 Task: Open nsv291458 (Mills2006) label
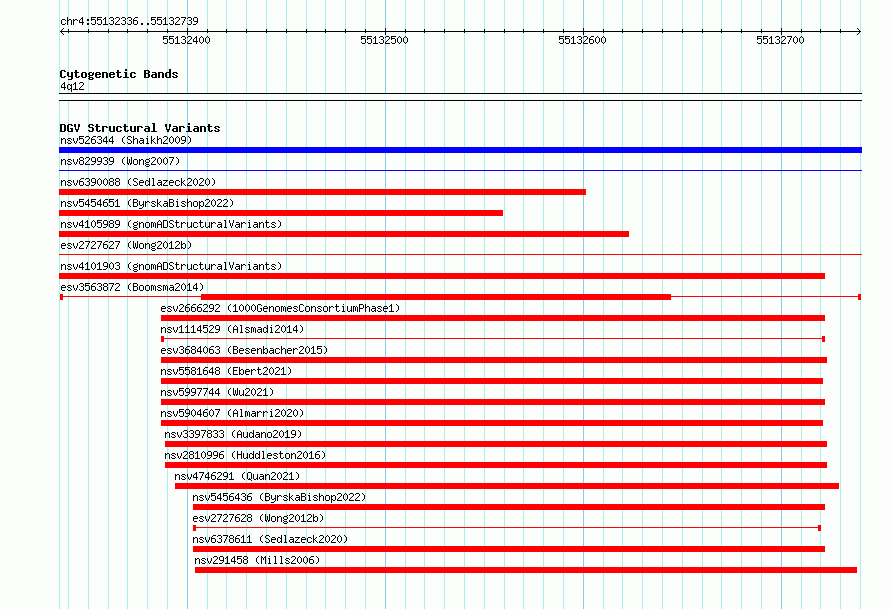click(257, 560)
